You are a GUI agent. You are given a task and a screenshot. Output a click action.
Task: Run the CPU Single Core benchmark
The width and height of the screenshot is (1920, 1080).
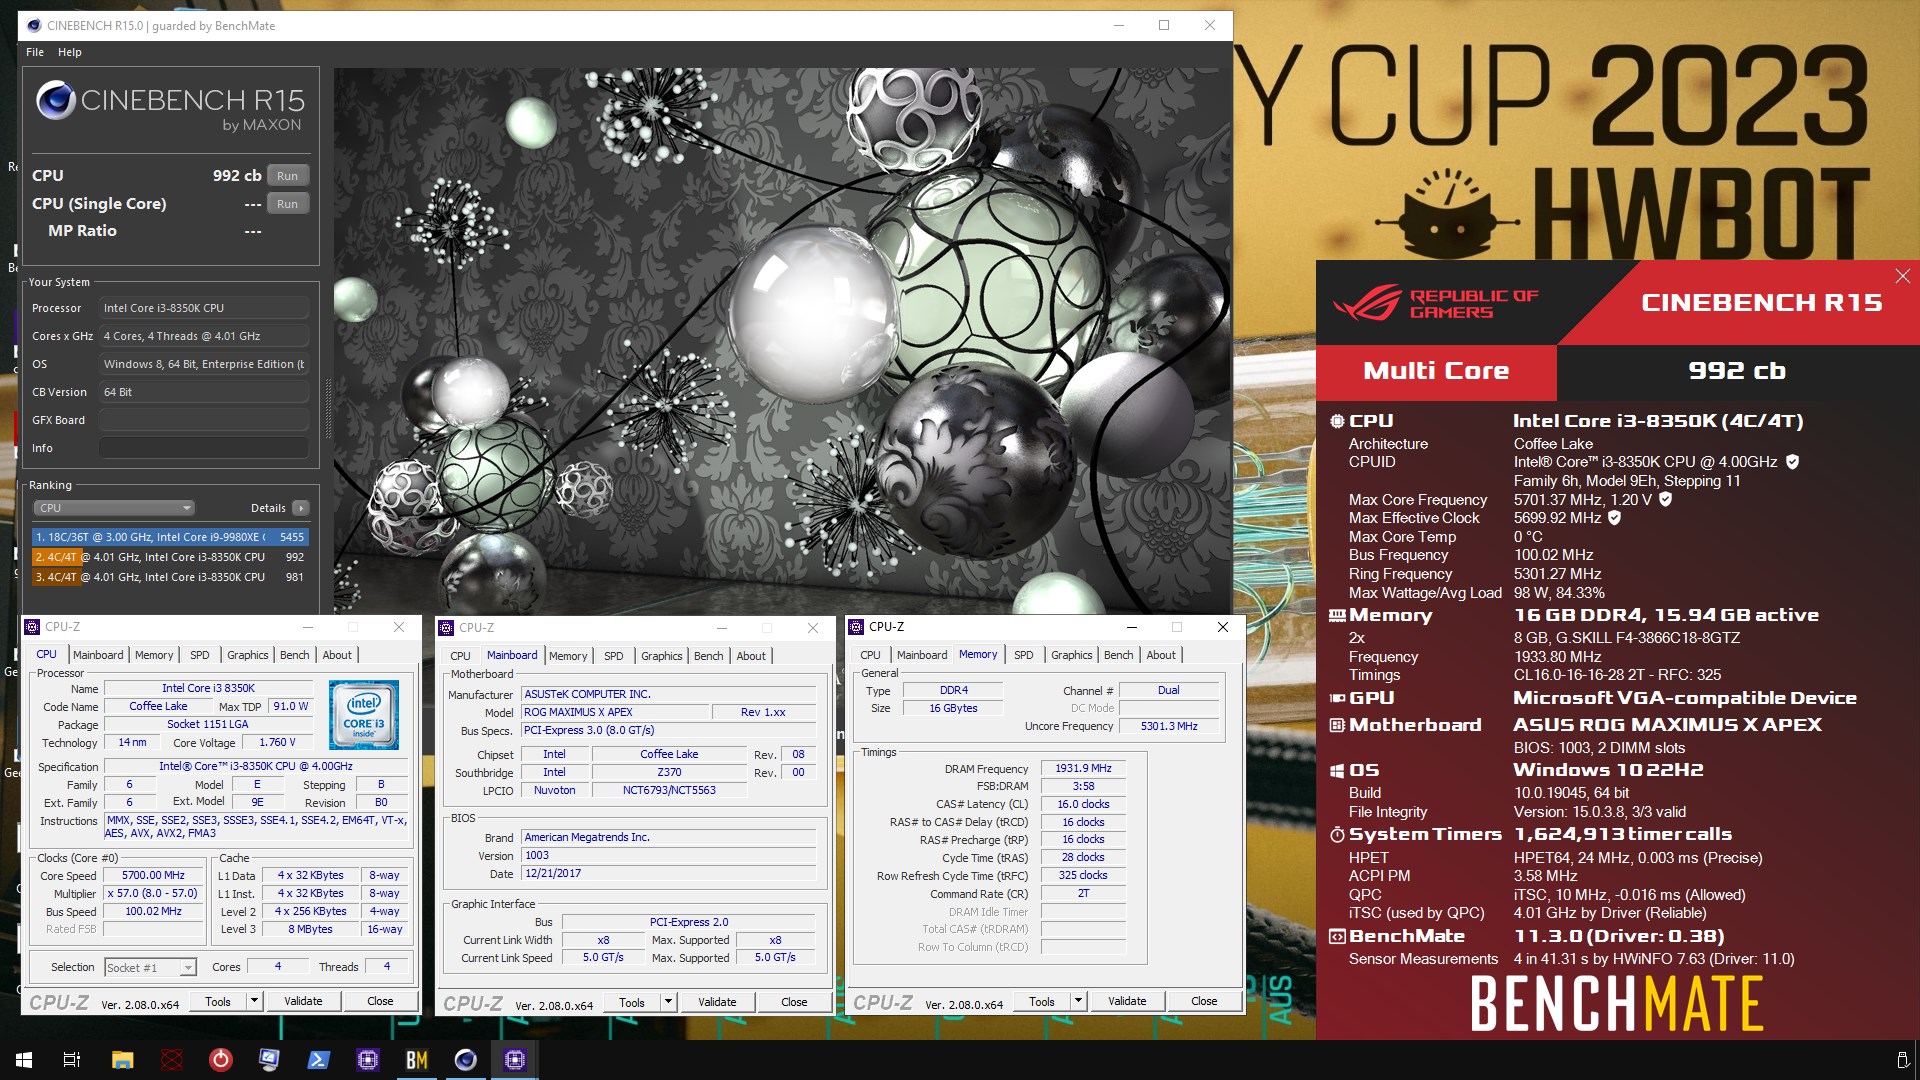[288, 204]
